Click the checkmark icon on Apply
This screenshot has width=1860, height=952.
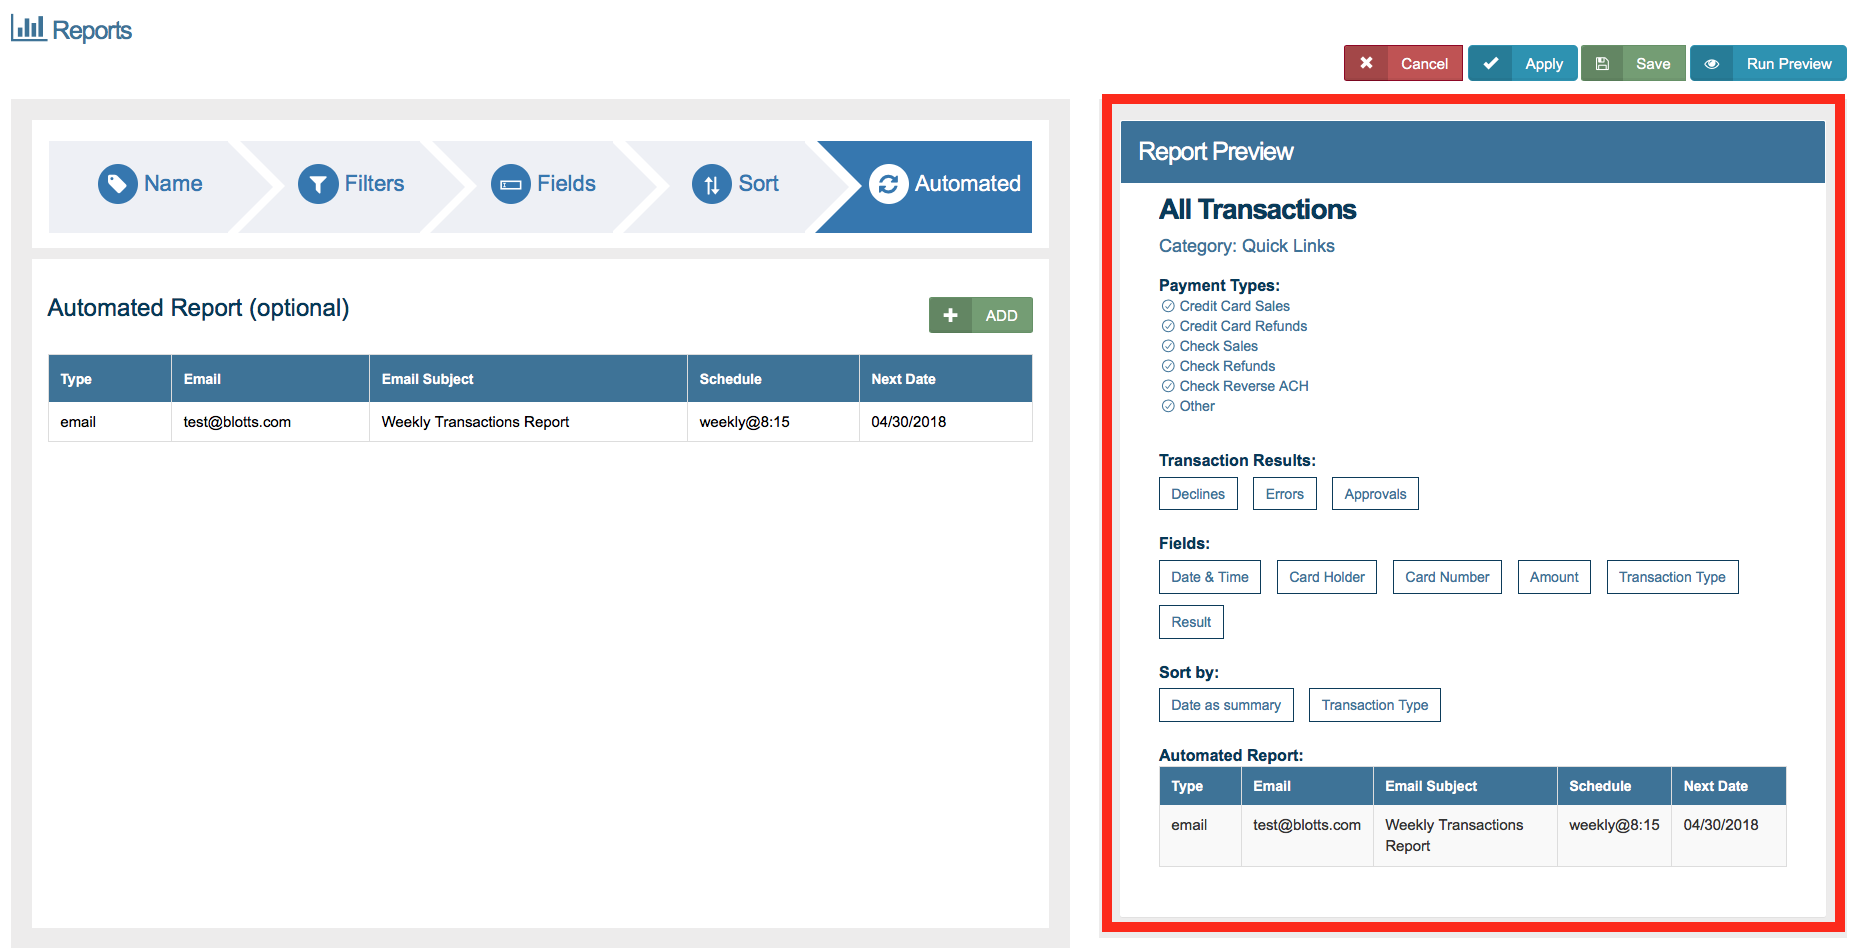coord(1492,63)
